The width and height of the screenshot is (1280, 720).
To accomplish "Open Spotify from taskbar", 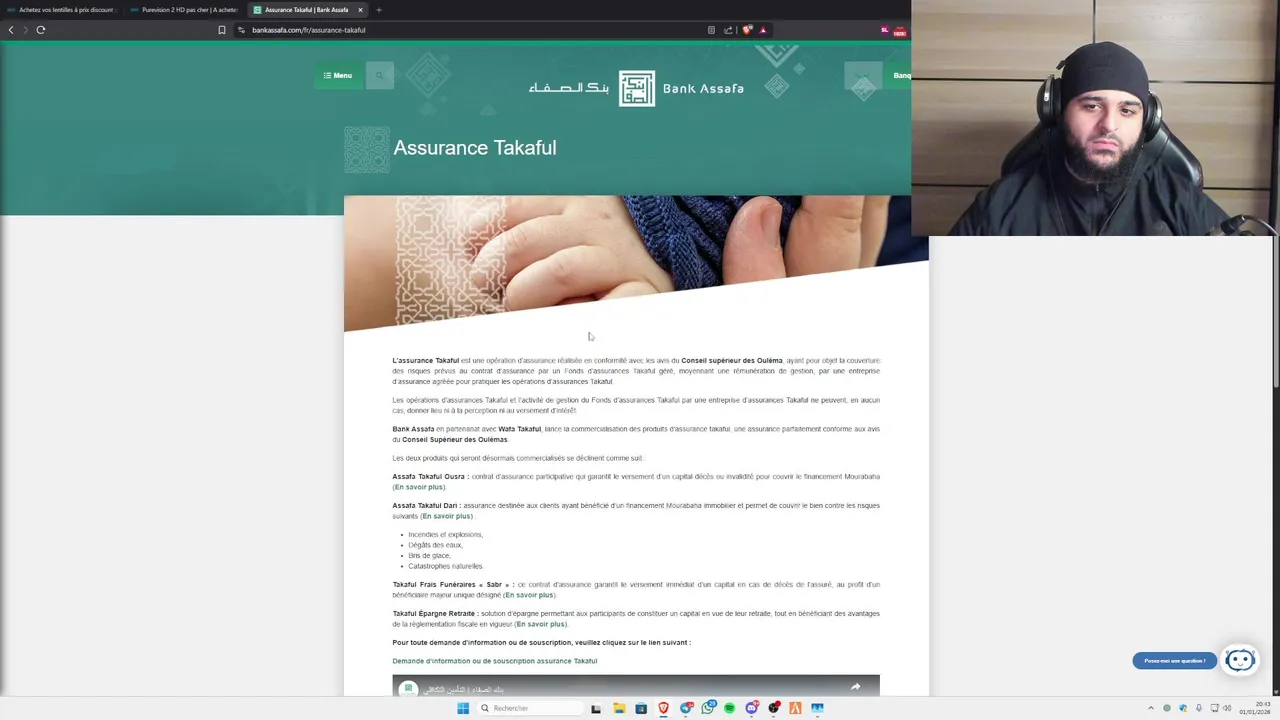I will [x=730, y=708].
